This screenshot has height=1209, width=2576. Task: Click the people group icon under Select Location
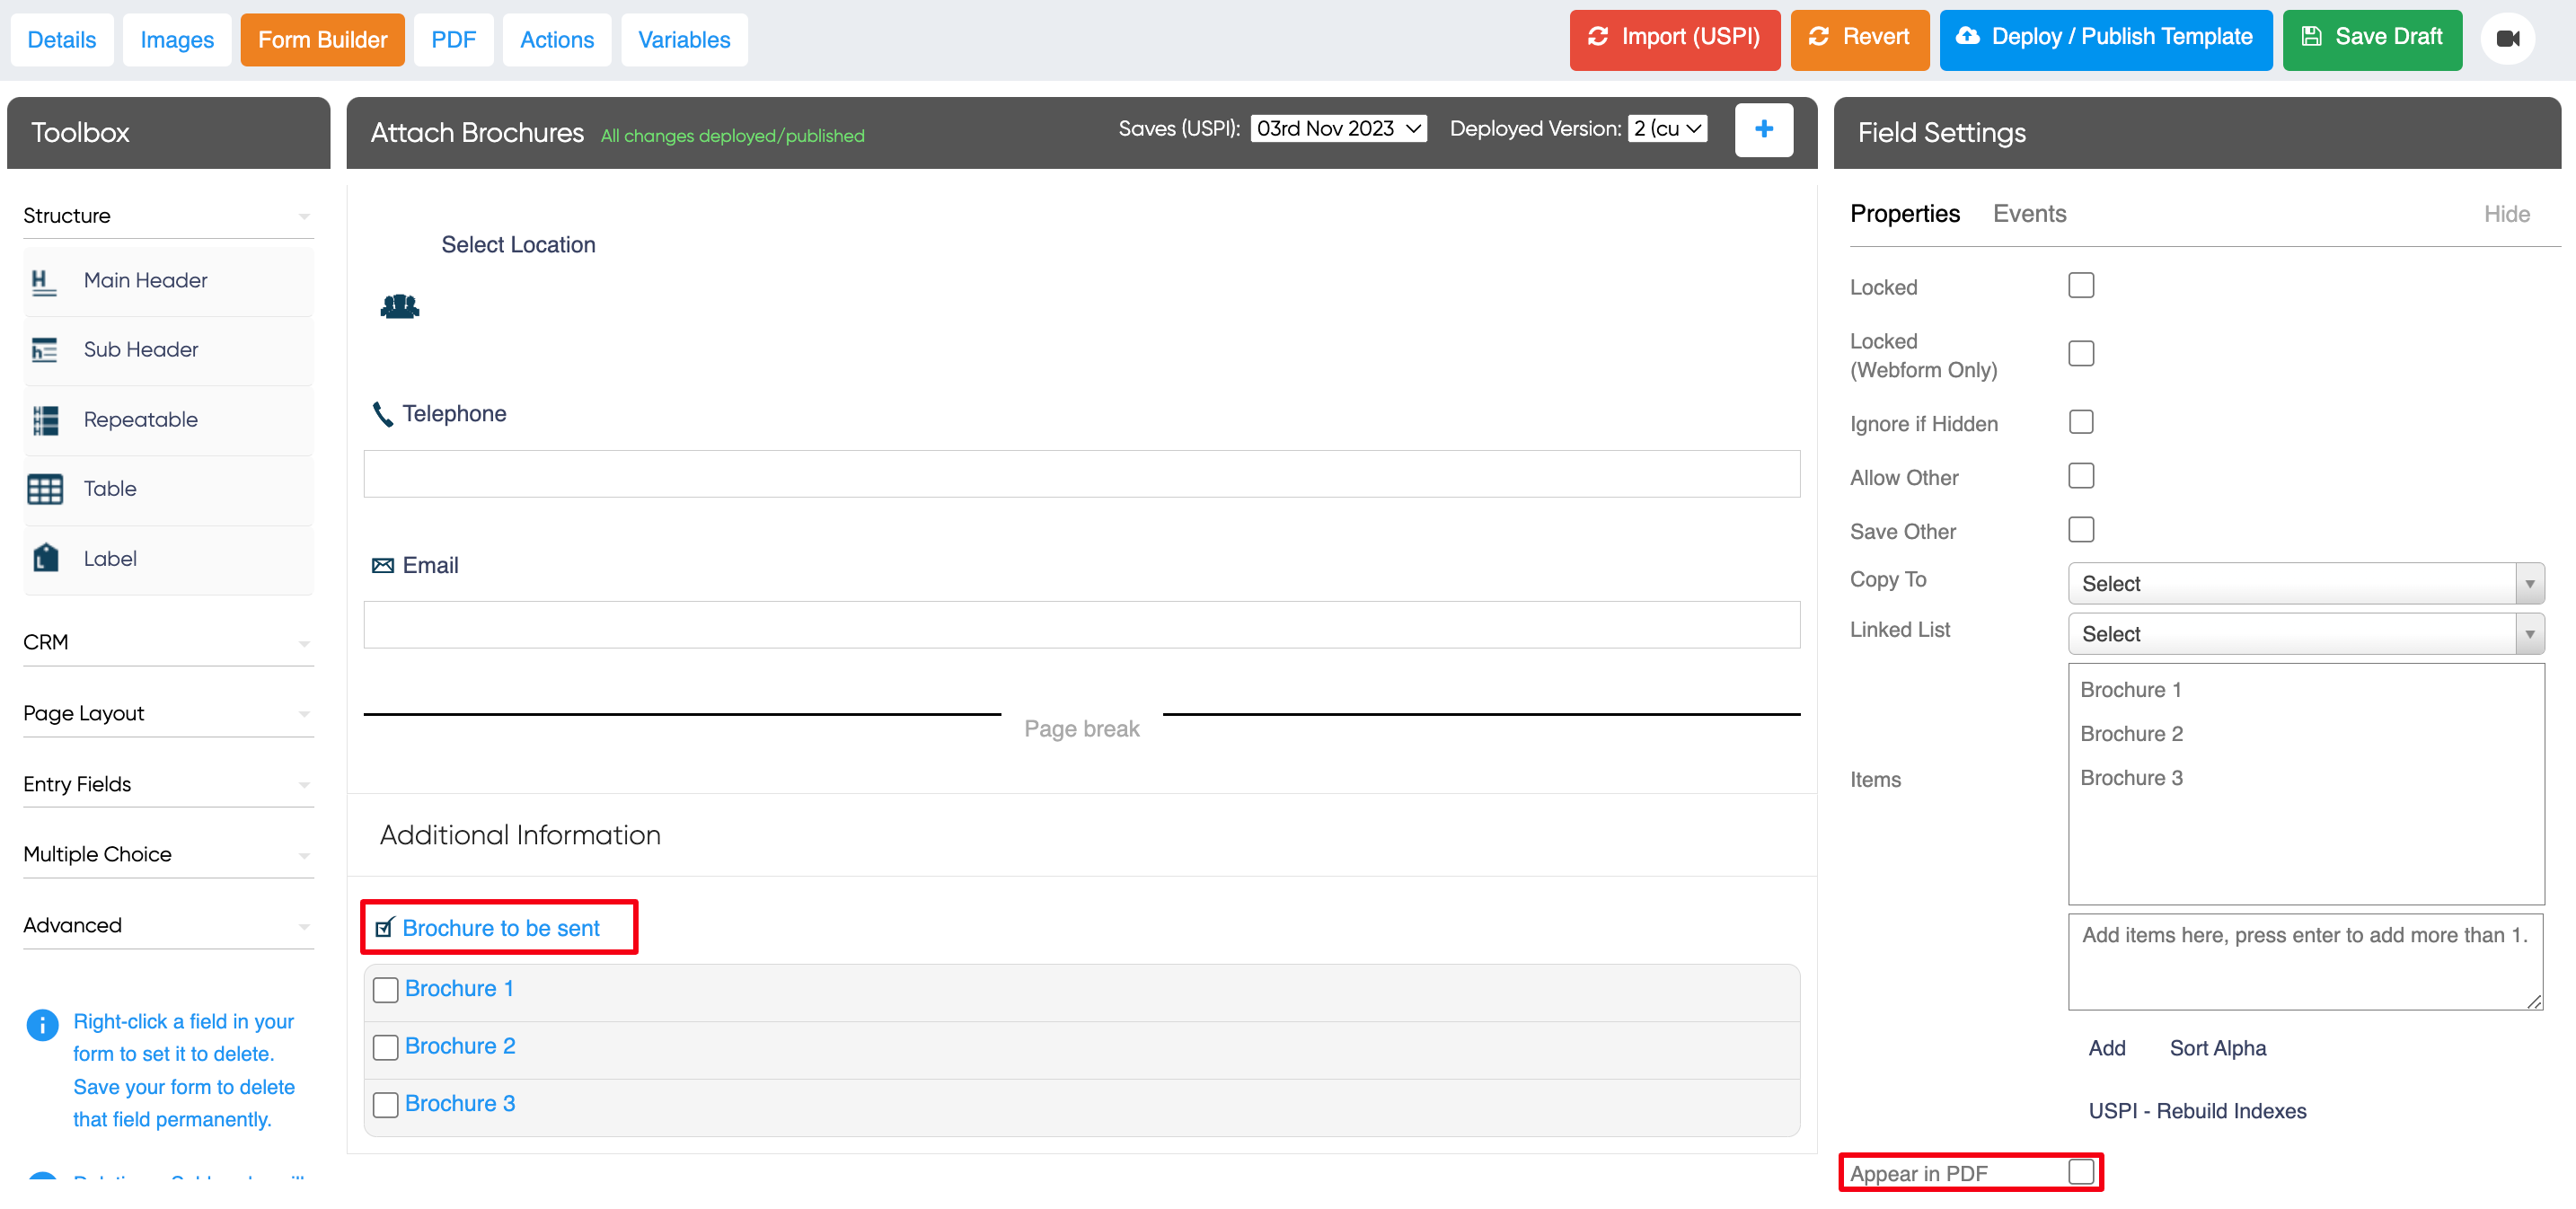399,306
